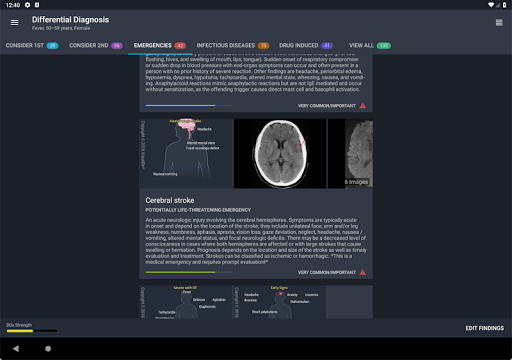Tap the Android back navigation button
512x360 pixels.
(x=16, y=349)
